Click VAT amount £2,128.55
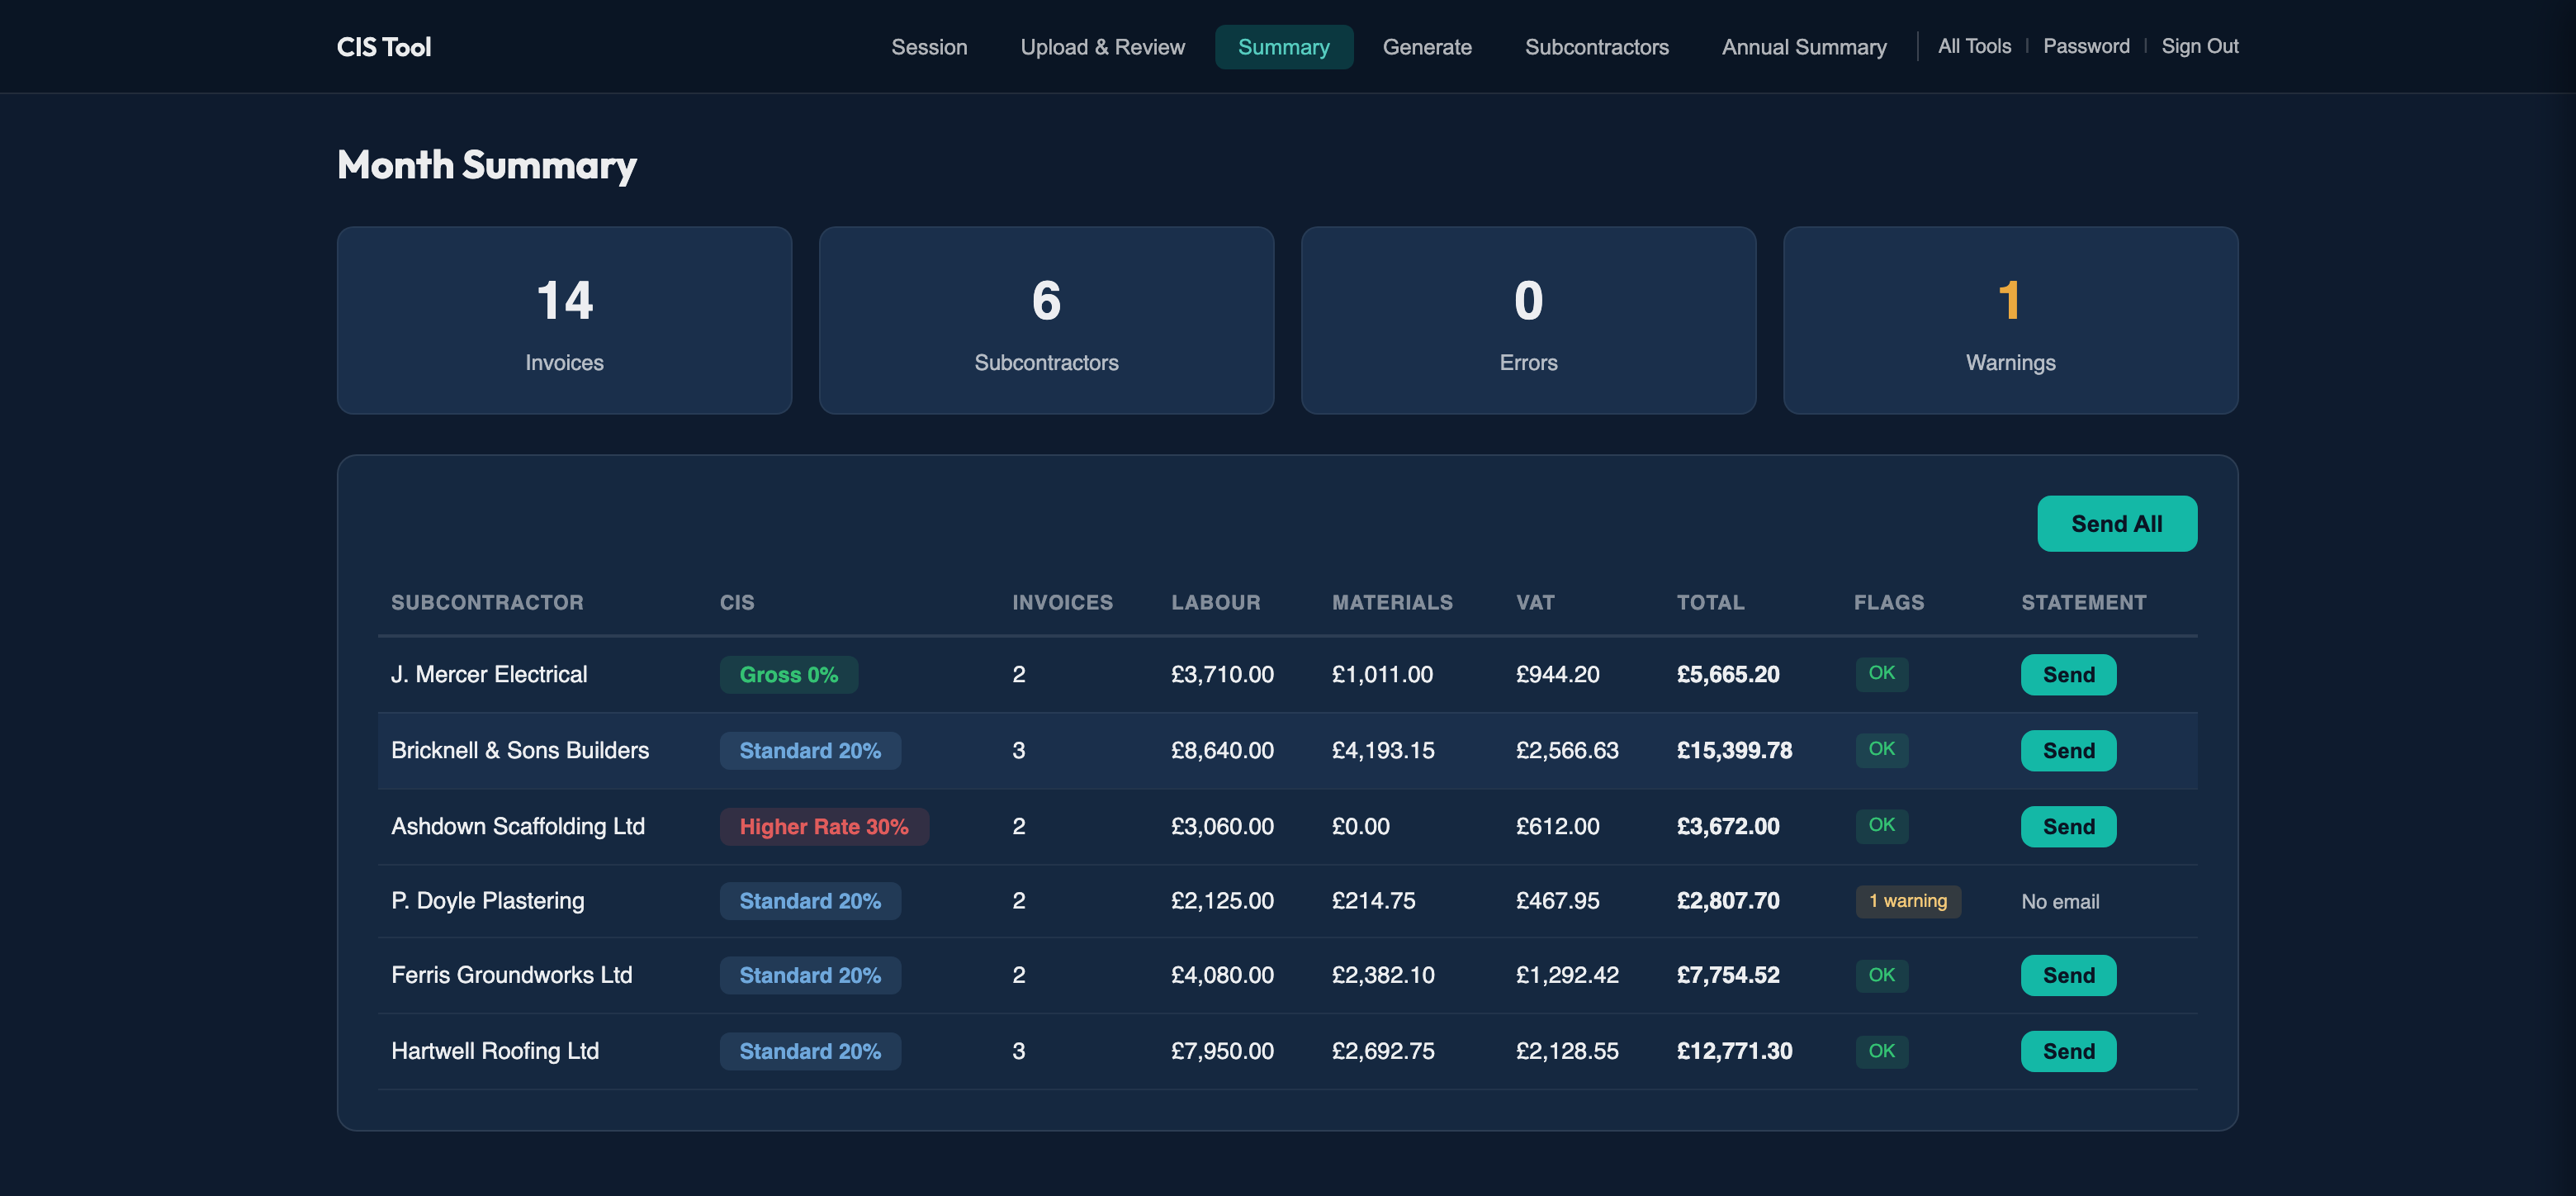The height and width of the screenshot is (1196, 2576). click(x=1567, y=1052)
